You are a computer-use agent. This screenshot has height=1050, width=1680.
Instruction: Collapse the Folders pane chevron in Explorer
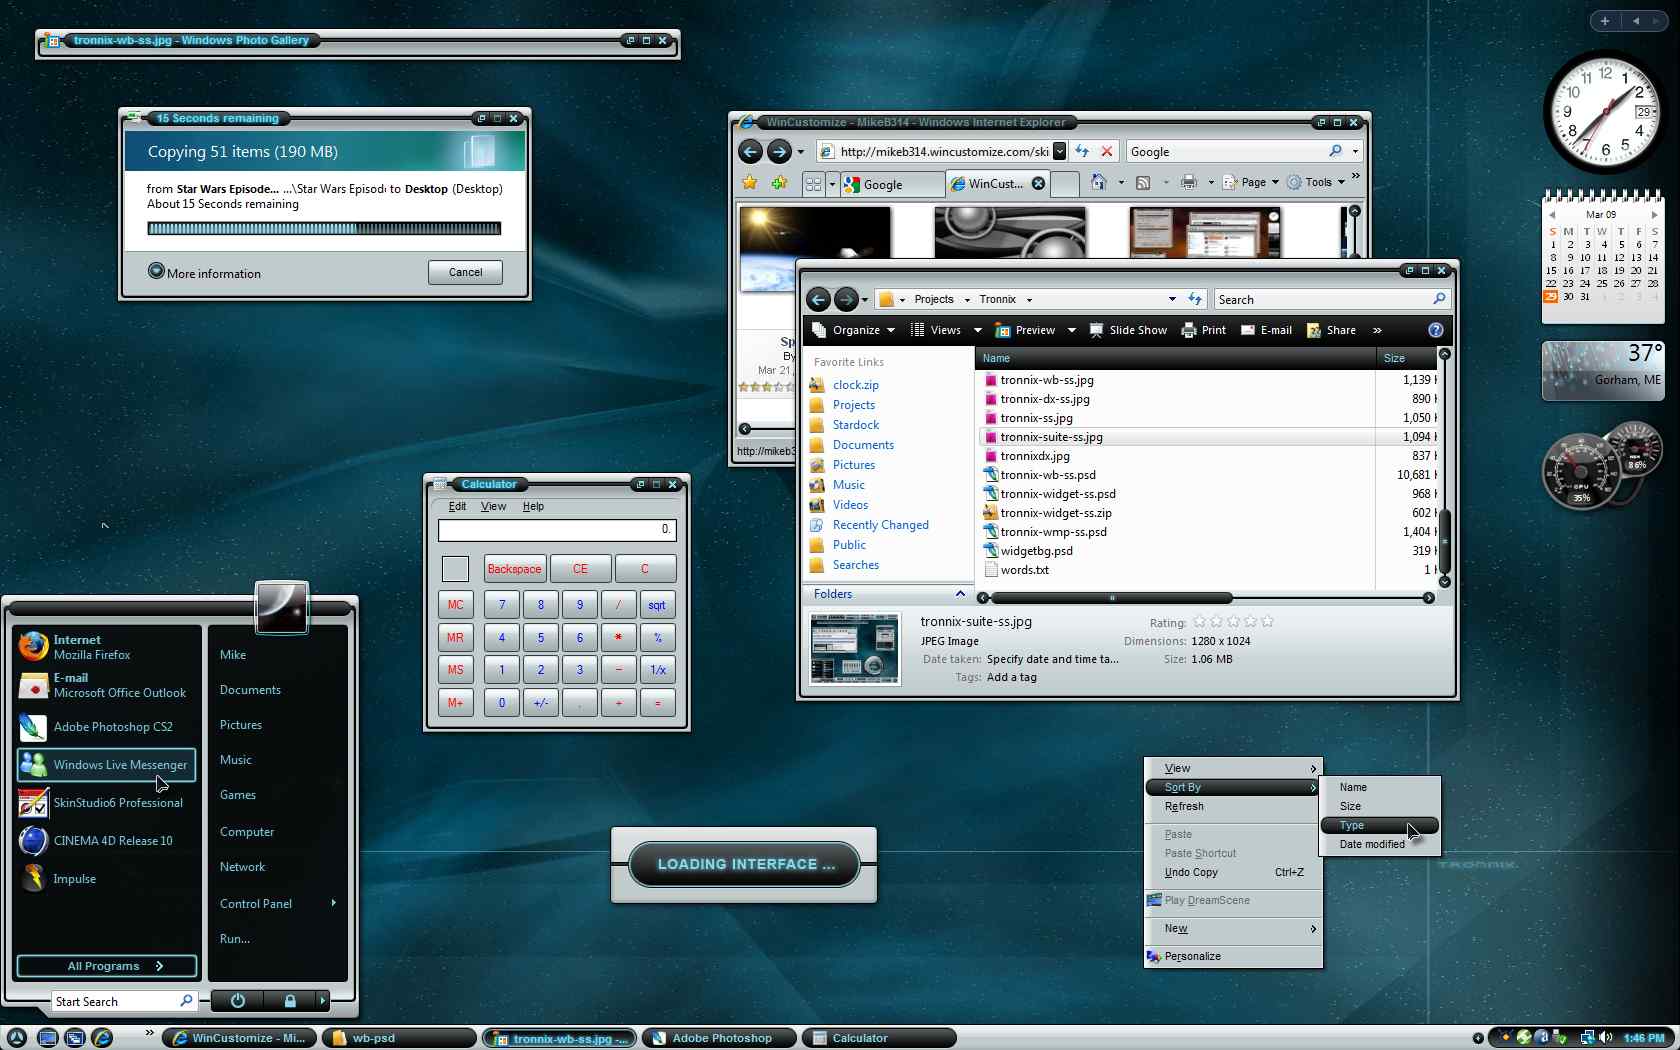(960, 594)
